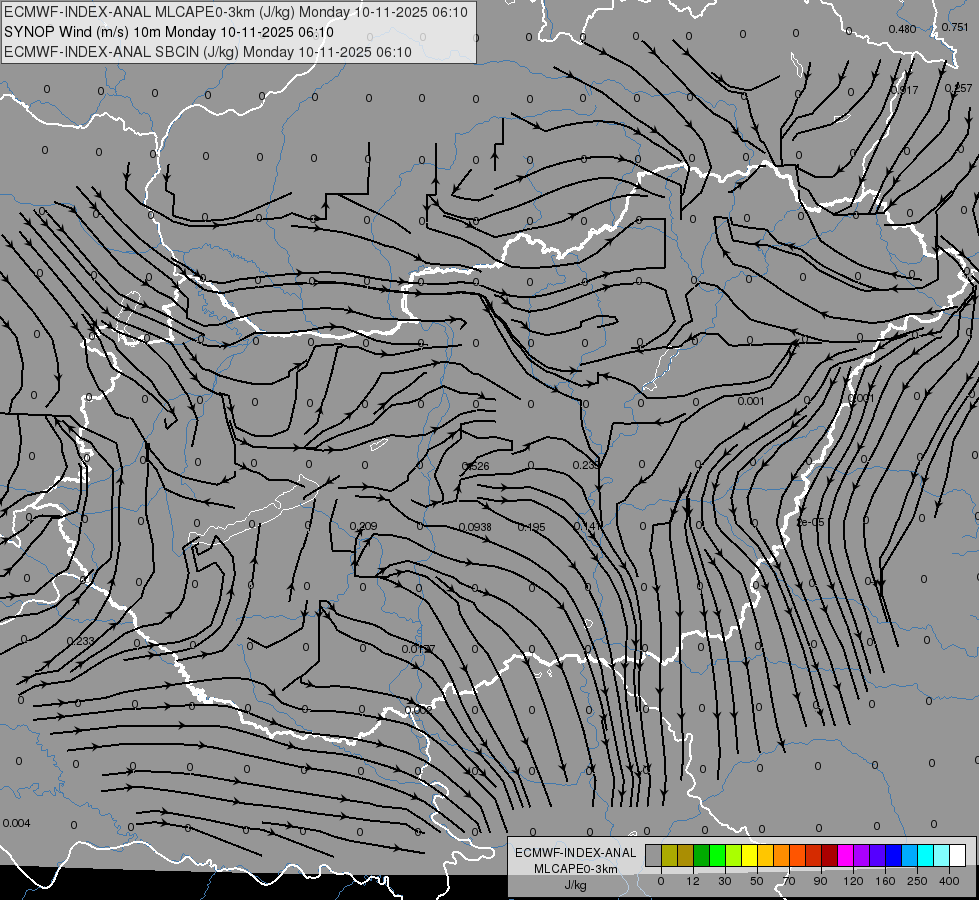Click the '0.233' value on the map
This screenshot has height=900, width=979.
[81, 641]
